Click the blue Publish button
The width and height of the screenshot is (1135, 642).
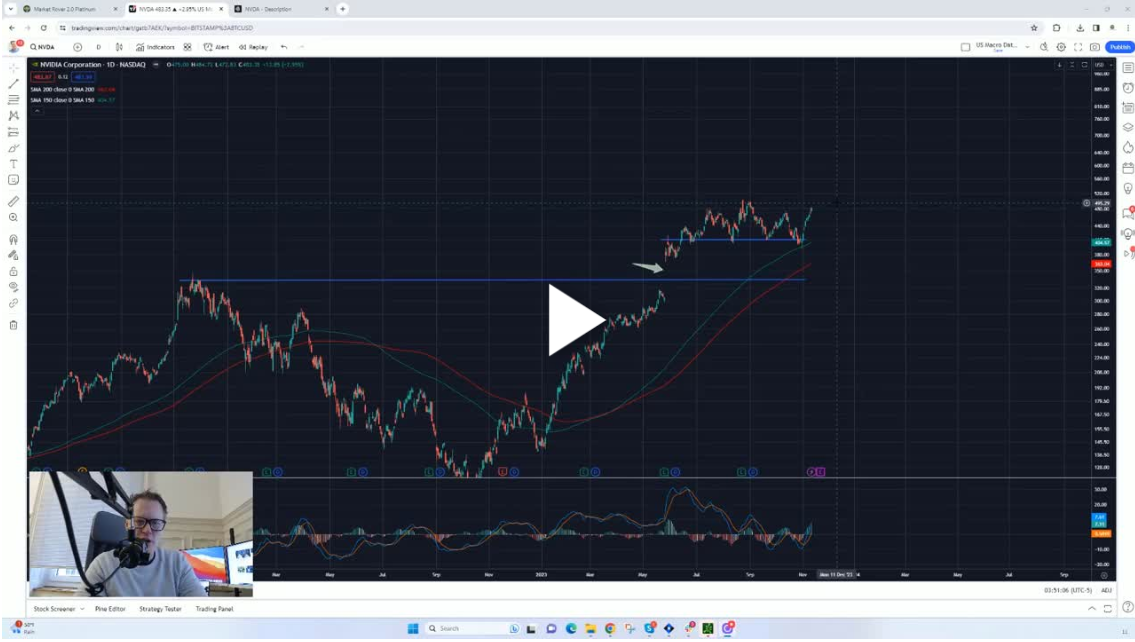pyautogui.click(x=1119, y=47)
